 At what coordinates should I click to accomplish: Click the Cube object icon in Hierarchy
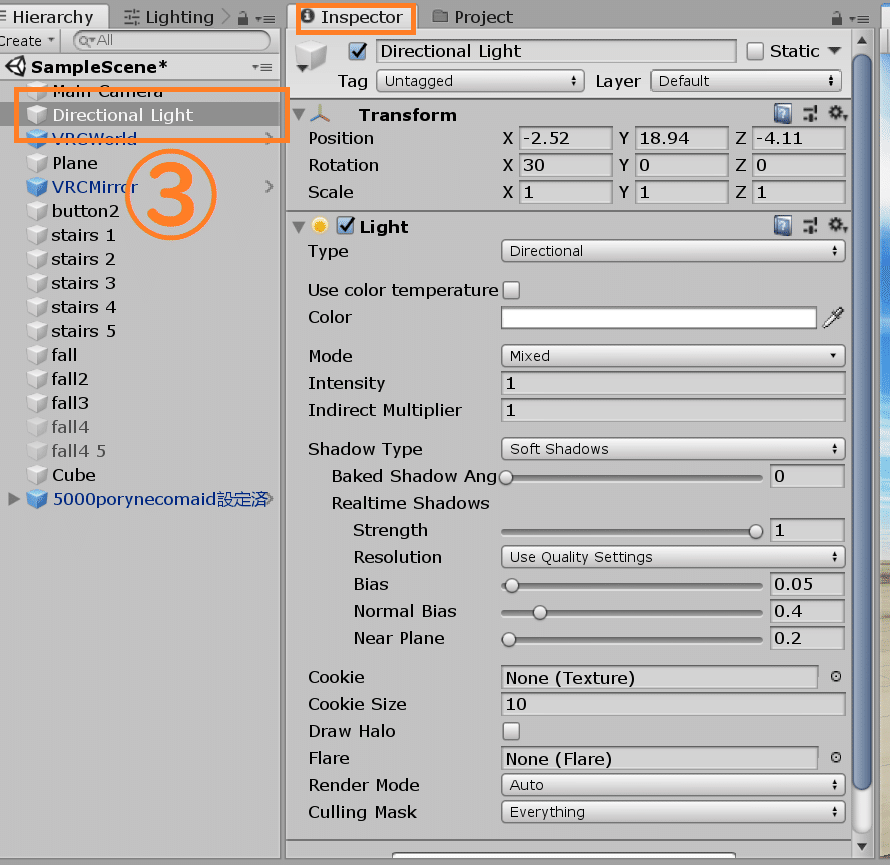(37, 475)
